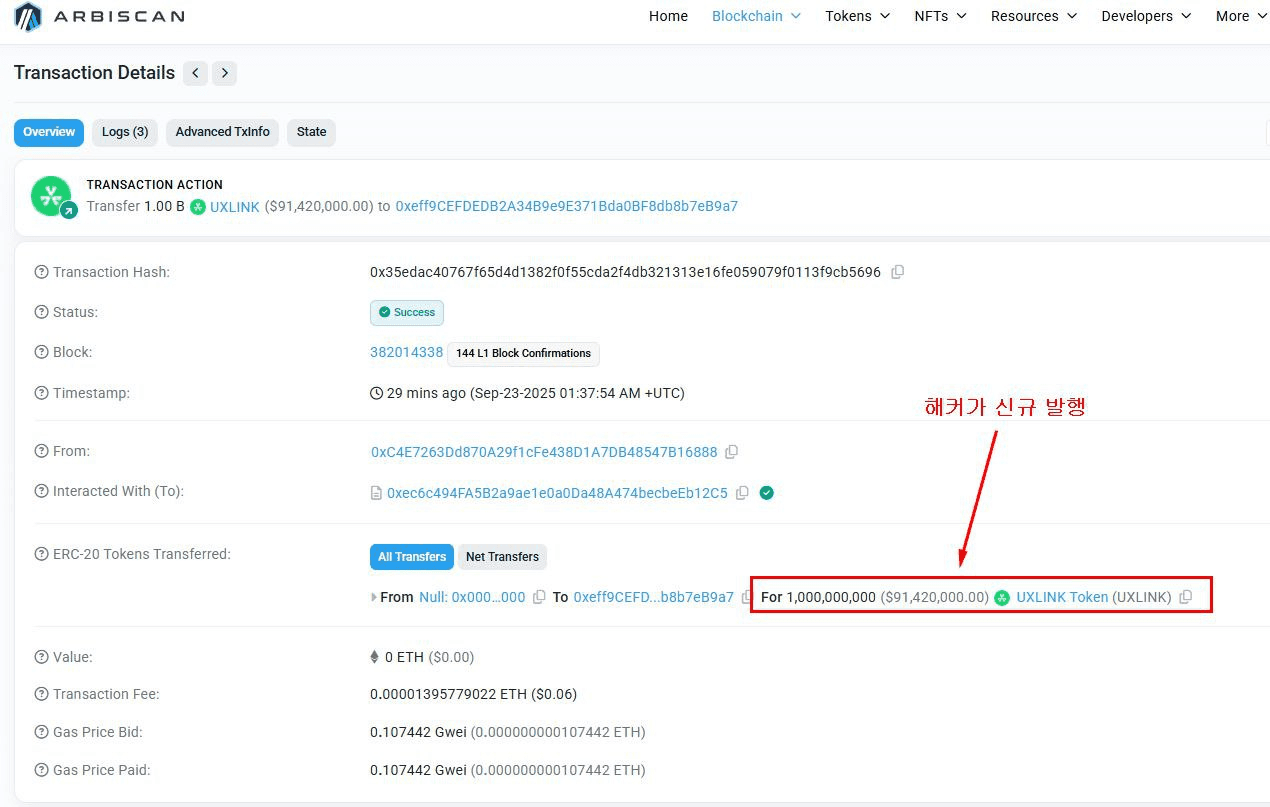
Task: Switch to the State tab
Action: pyautogui.click(x=311, y=132)
